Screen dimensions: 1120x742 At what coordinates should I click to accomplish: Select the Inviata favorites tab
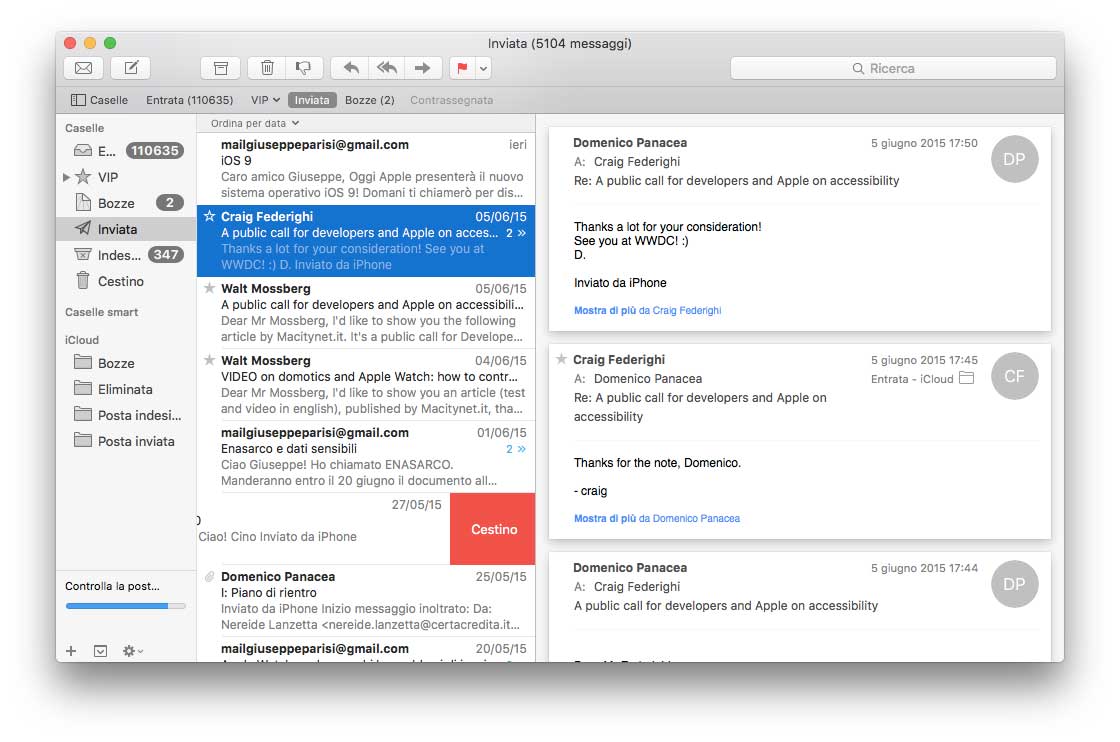coord(312,100)
